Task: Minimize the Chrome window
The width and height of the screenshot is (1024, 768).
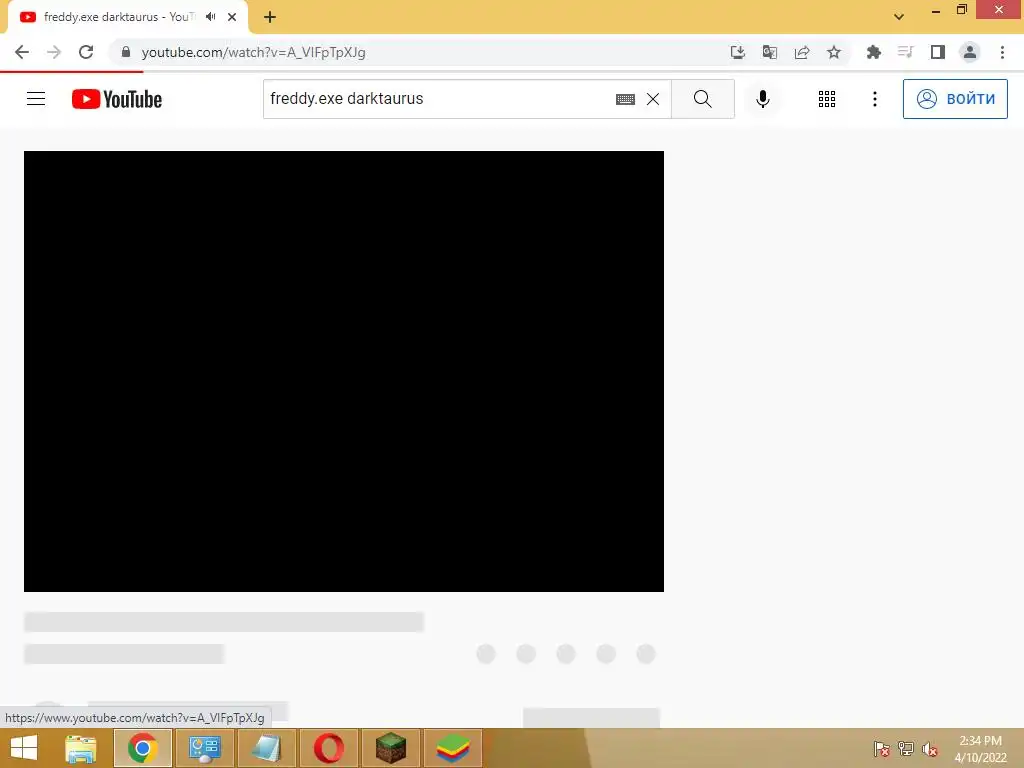Action: point(936,10)
